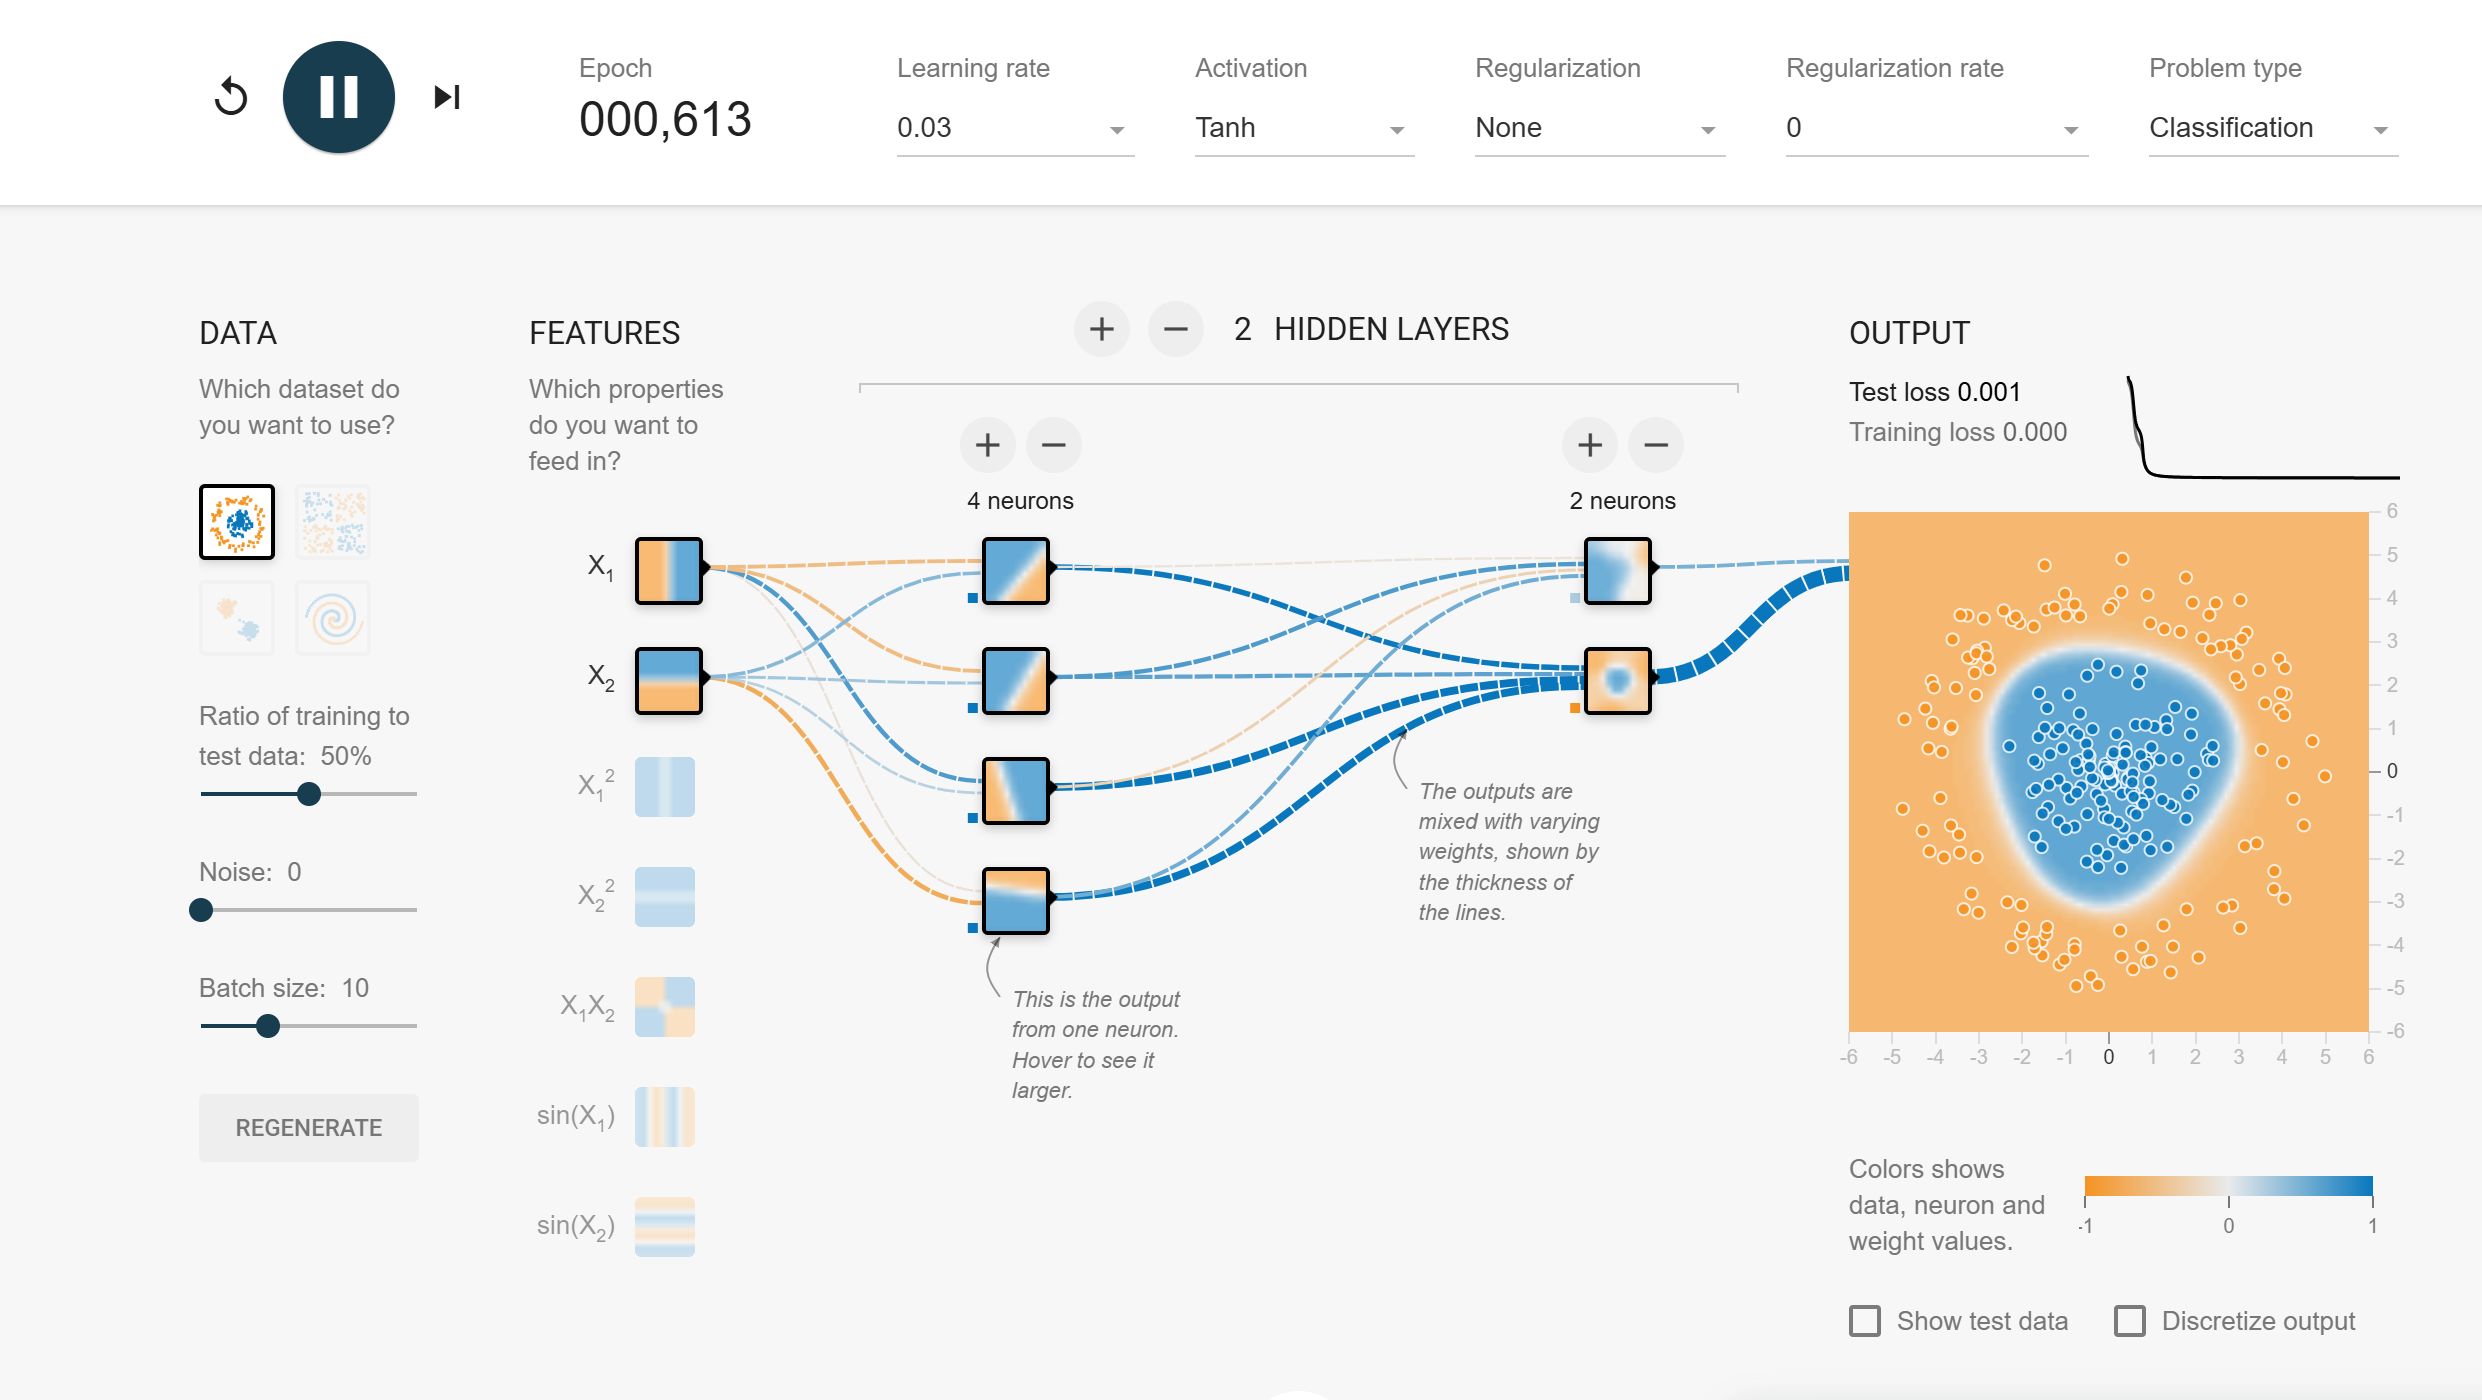Enable the X2 squared feature
2482x1400 pixels.
click(x=665, y=897)
